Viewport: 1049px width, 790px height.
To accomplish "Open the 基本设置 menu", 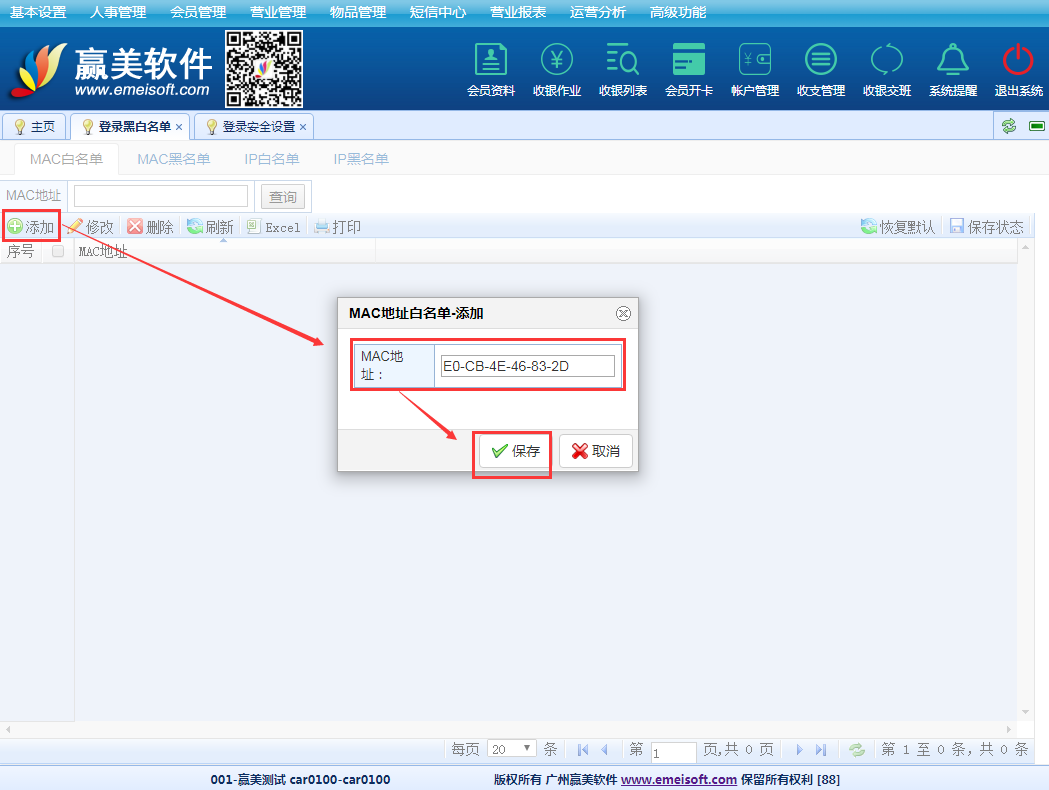I will click(x=38, y=12).
